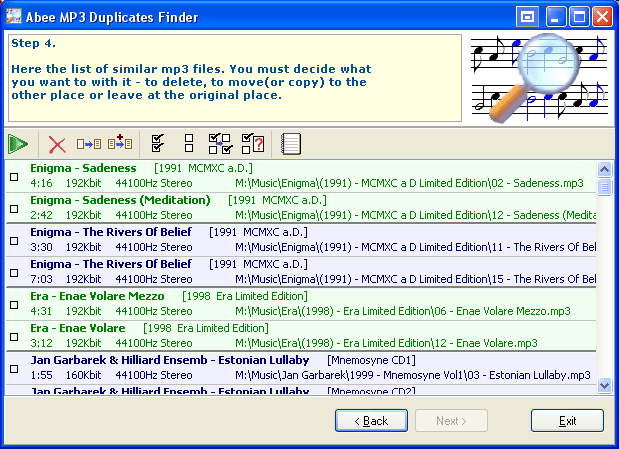Click the app icon in title bar

[x=14, y=16]
